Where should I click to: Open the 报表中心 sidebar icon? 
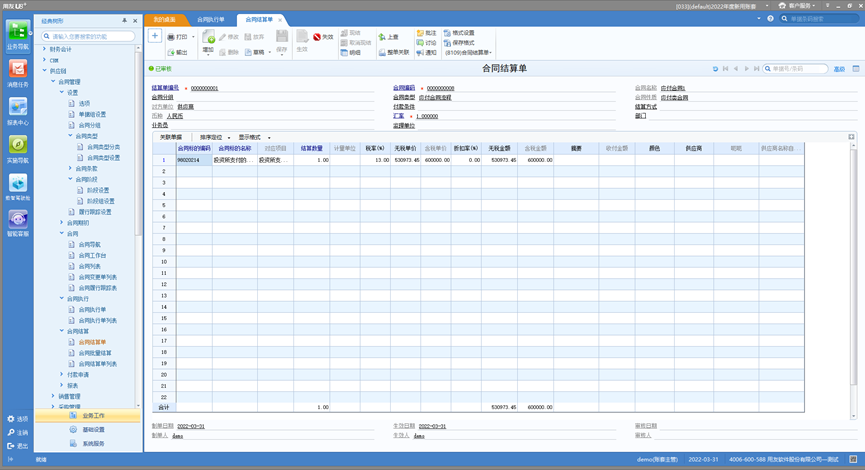click(18, 107)
